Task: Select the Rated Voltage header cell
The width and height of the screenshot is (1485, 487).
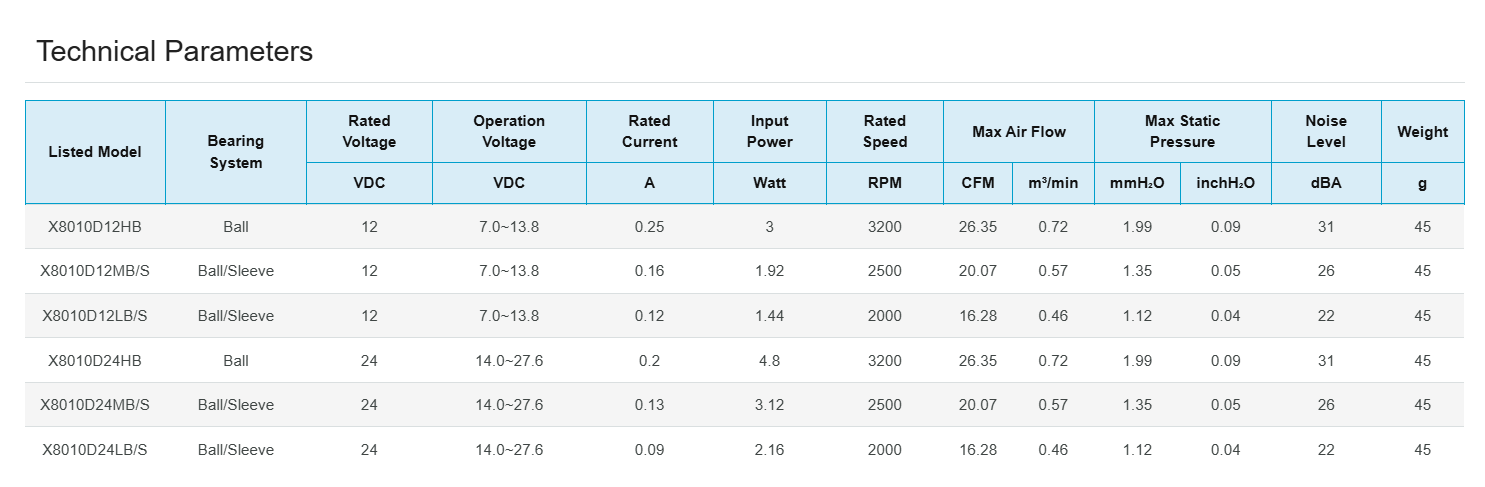Action: pos(369,131)
